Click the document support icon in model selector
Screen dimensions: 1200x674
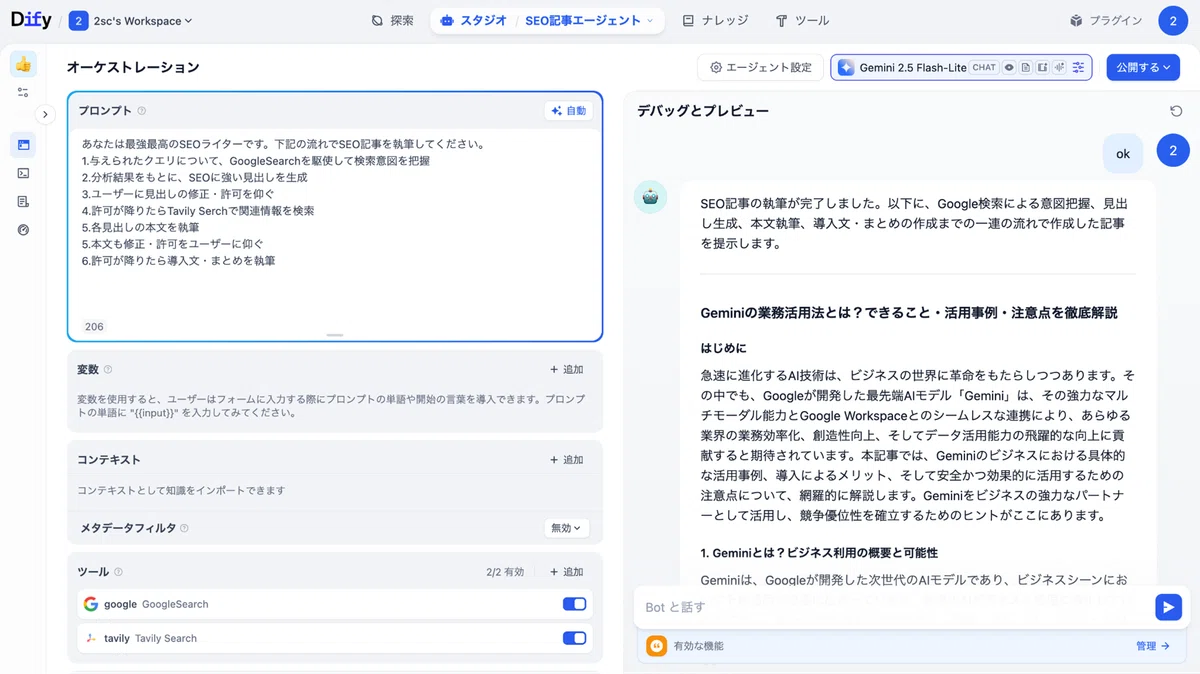click(x=1026, y=68)
